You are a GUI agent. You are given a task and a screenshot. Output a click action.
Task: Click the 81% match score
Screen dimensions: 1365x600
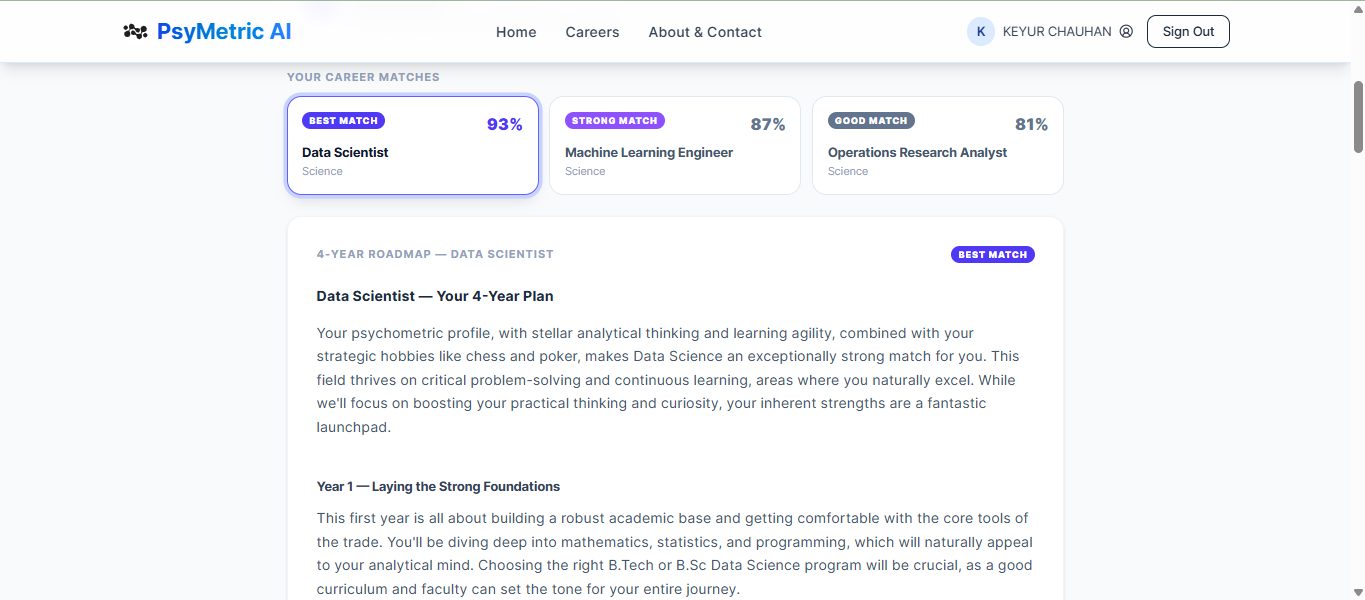1031,125
